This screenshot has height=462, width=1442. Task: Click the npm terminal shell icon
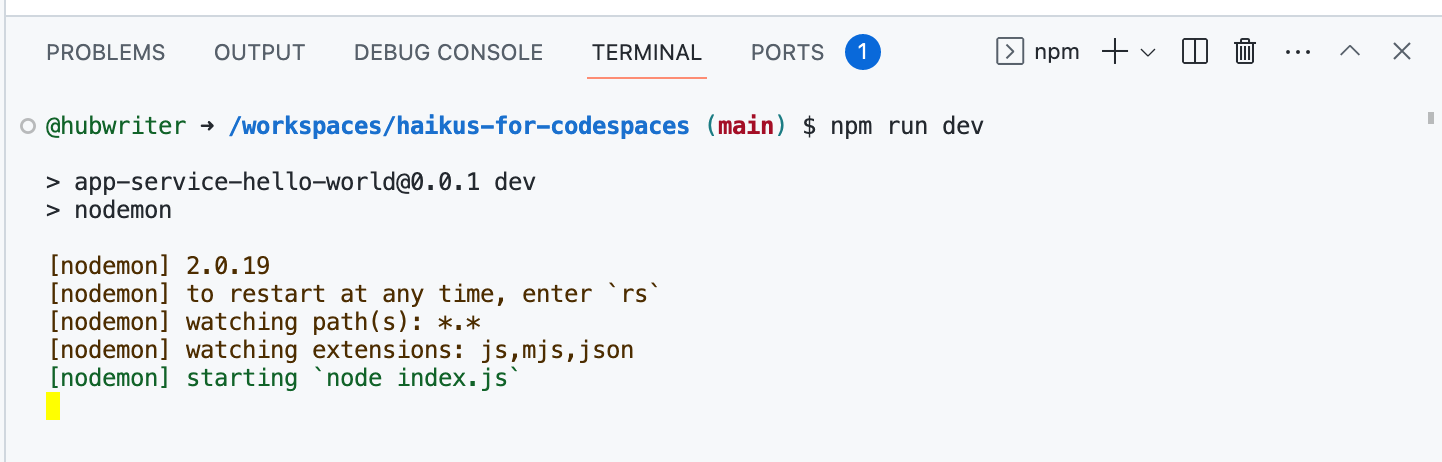coord(1010,52)
